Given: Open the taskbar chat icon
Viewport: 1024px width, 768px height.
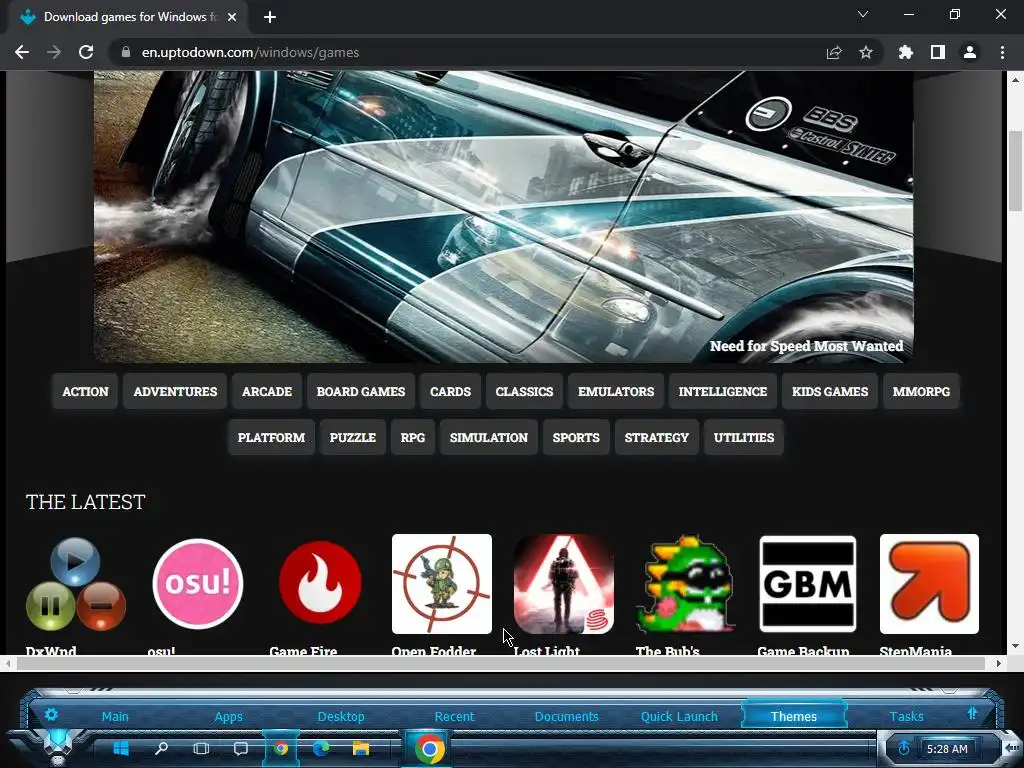Looking at the screenshot, I should pyautogui.click(x=241, y=748).
